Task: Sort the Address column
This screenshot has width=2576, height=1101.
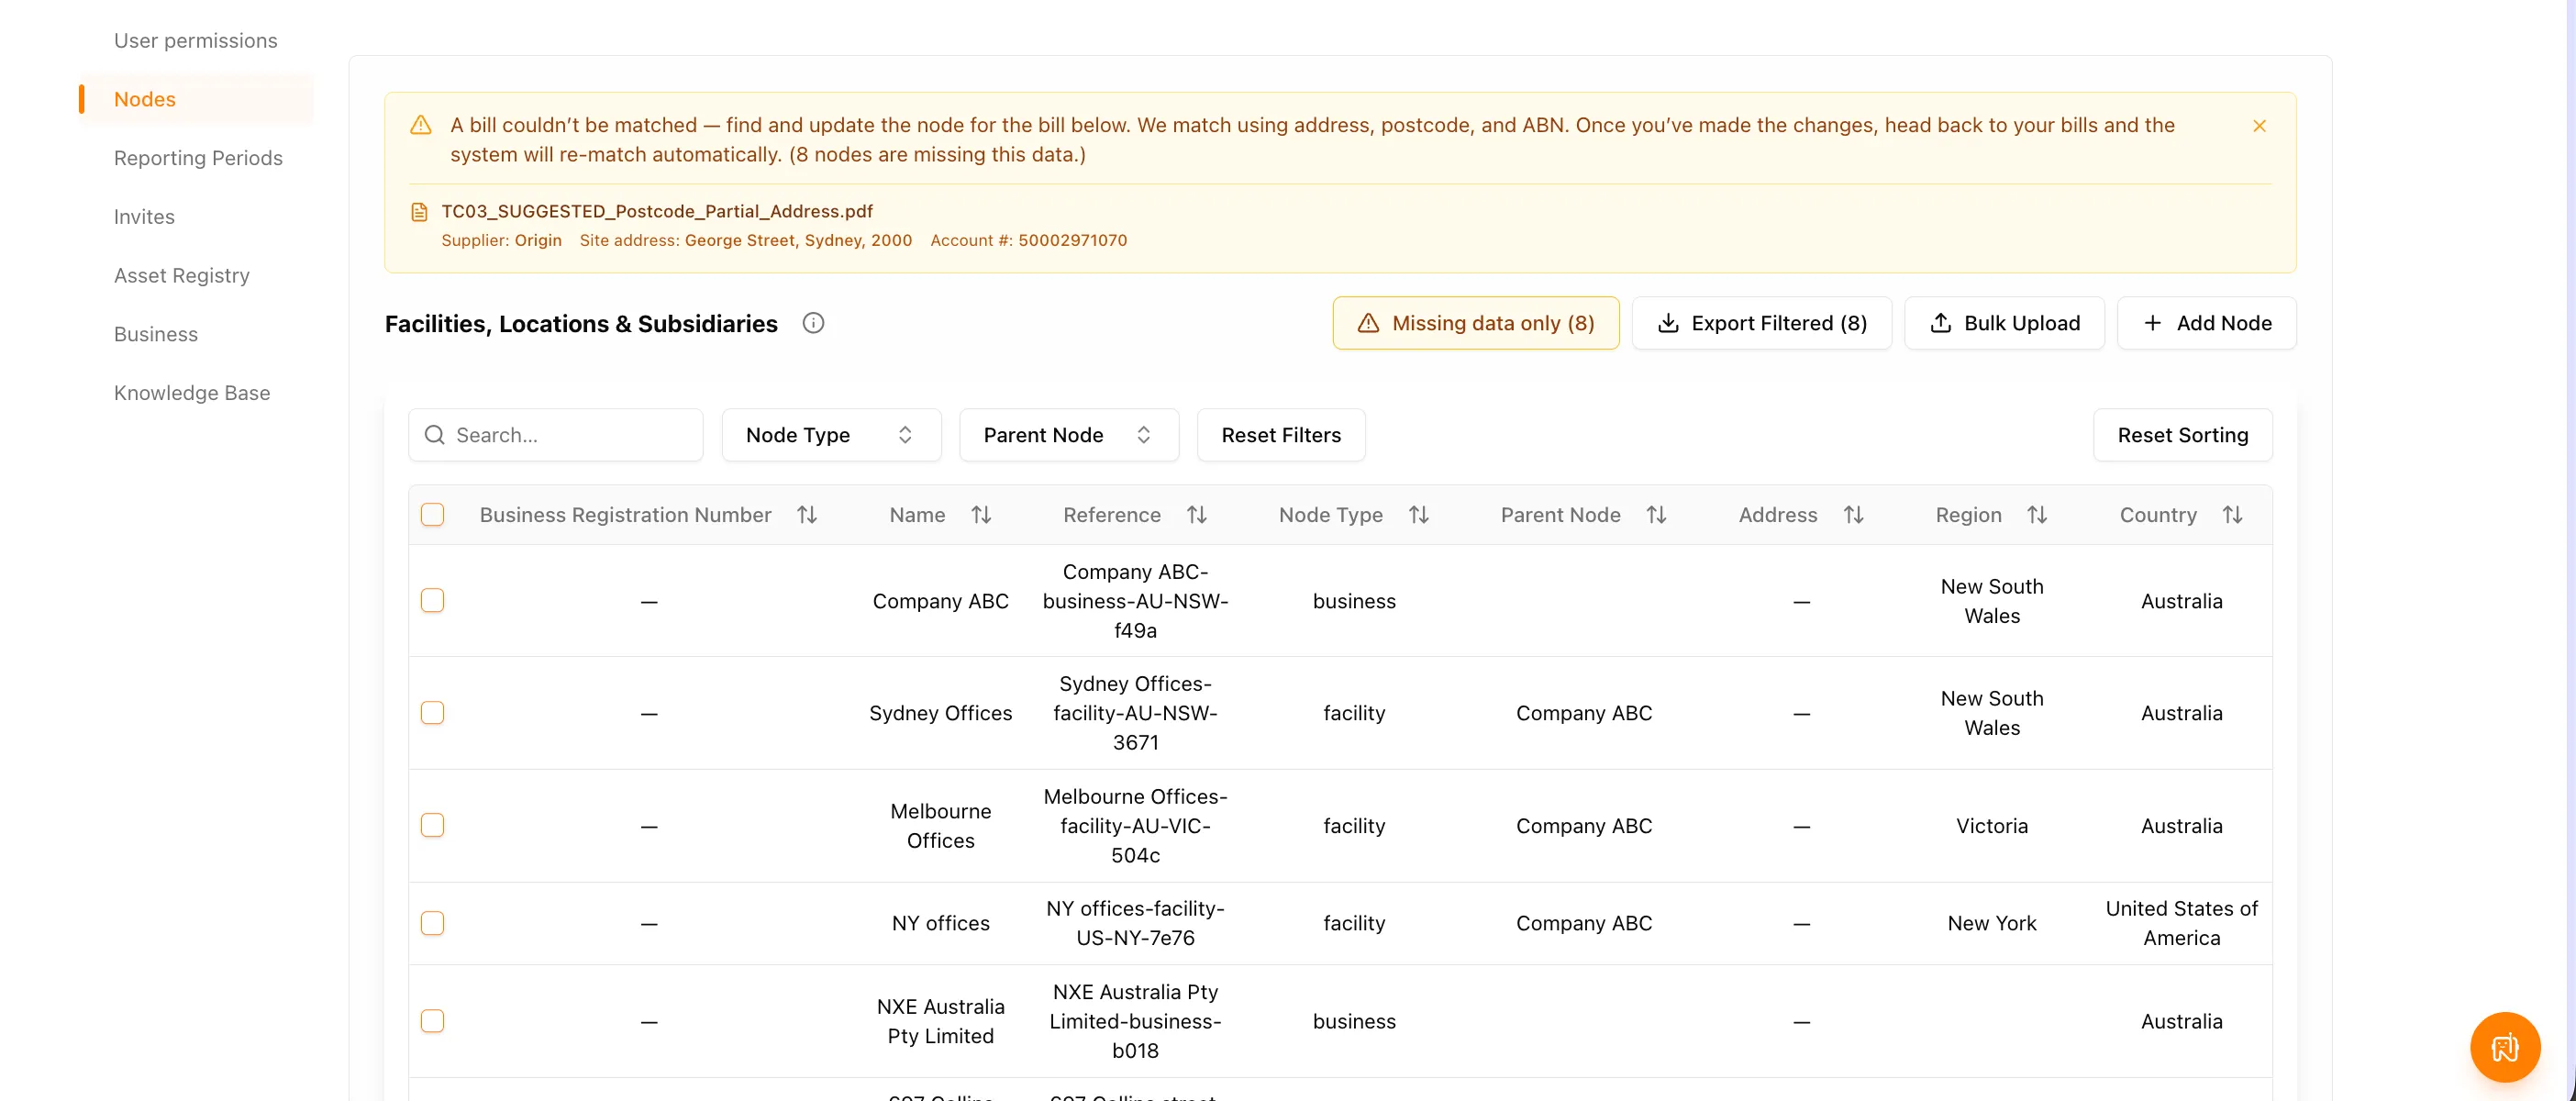Action: pyautogui.click(x=1853, y=515)
